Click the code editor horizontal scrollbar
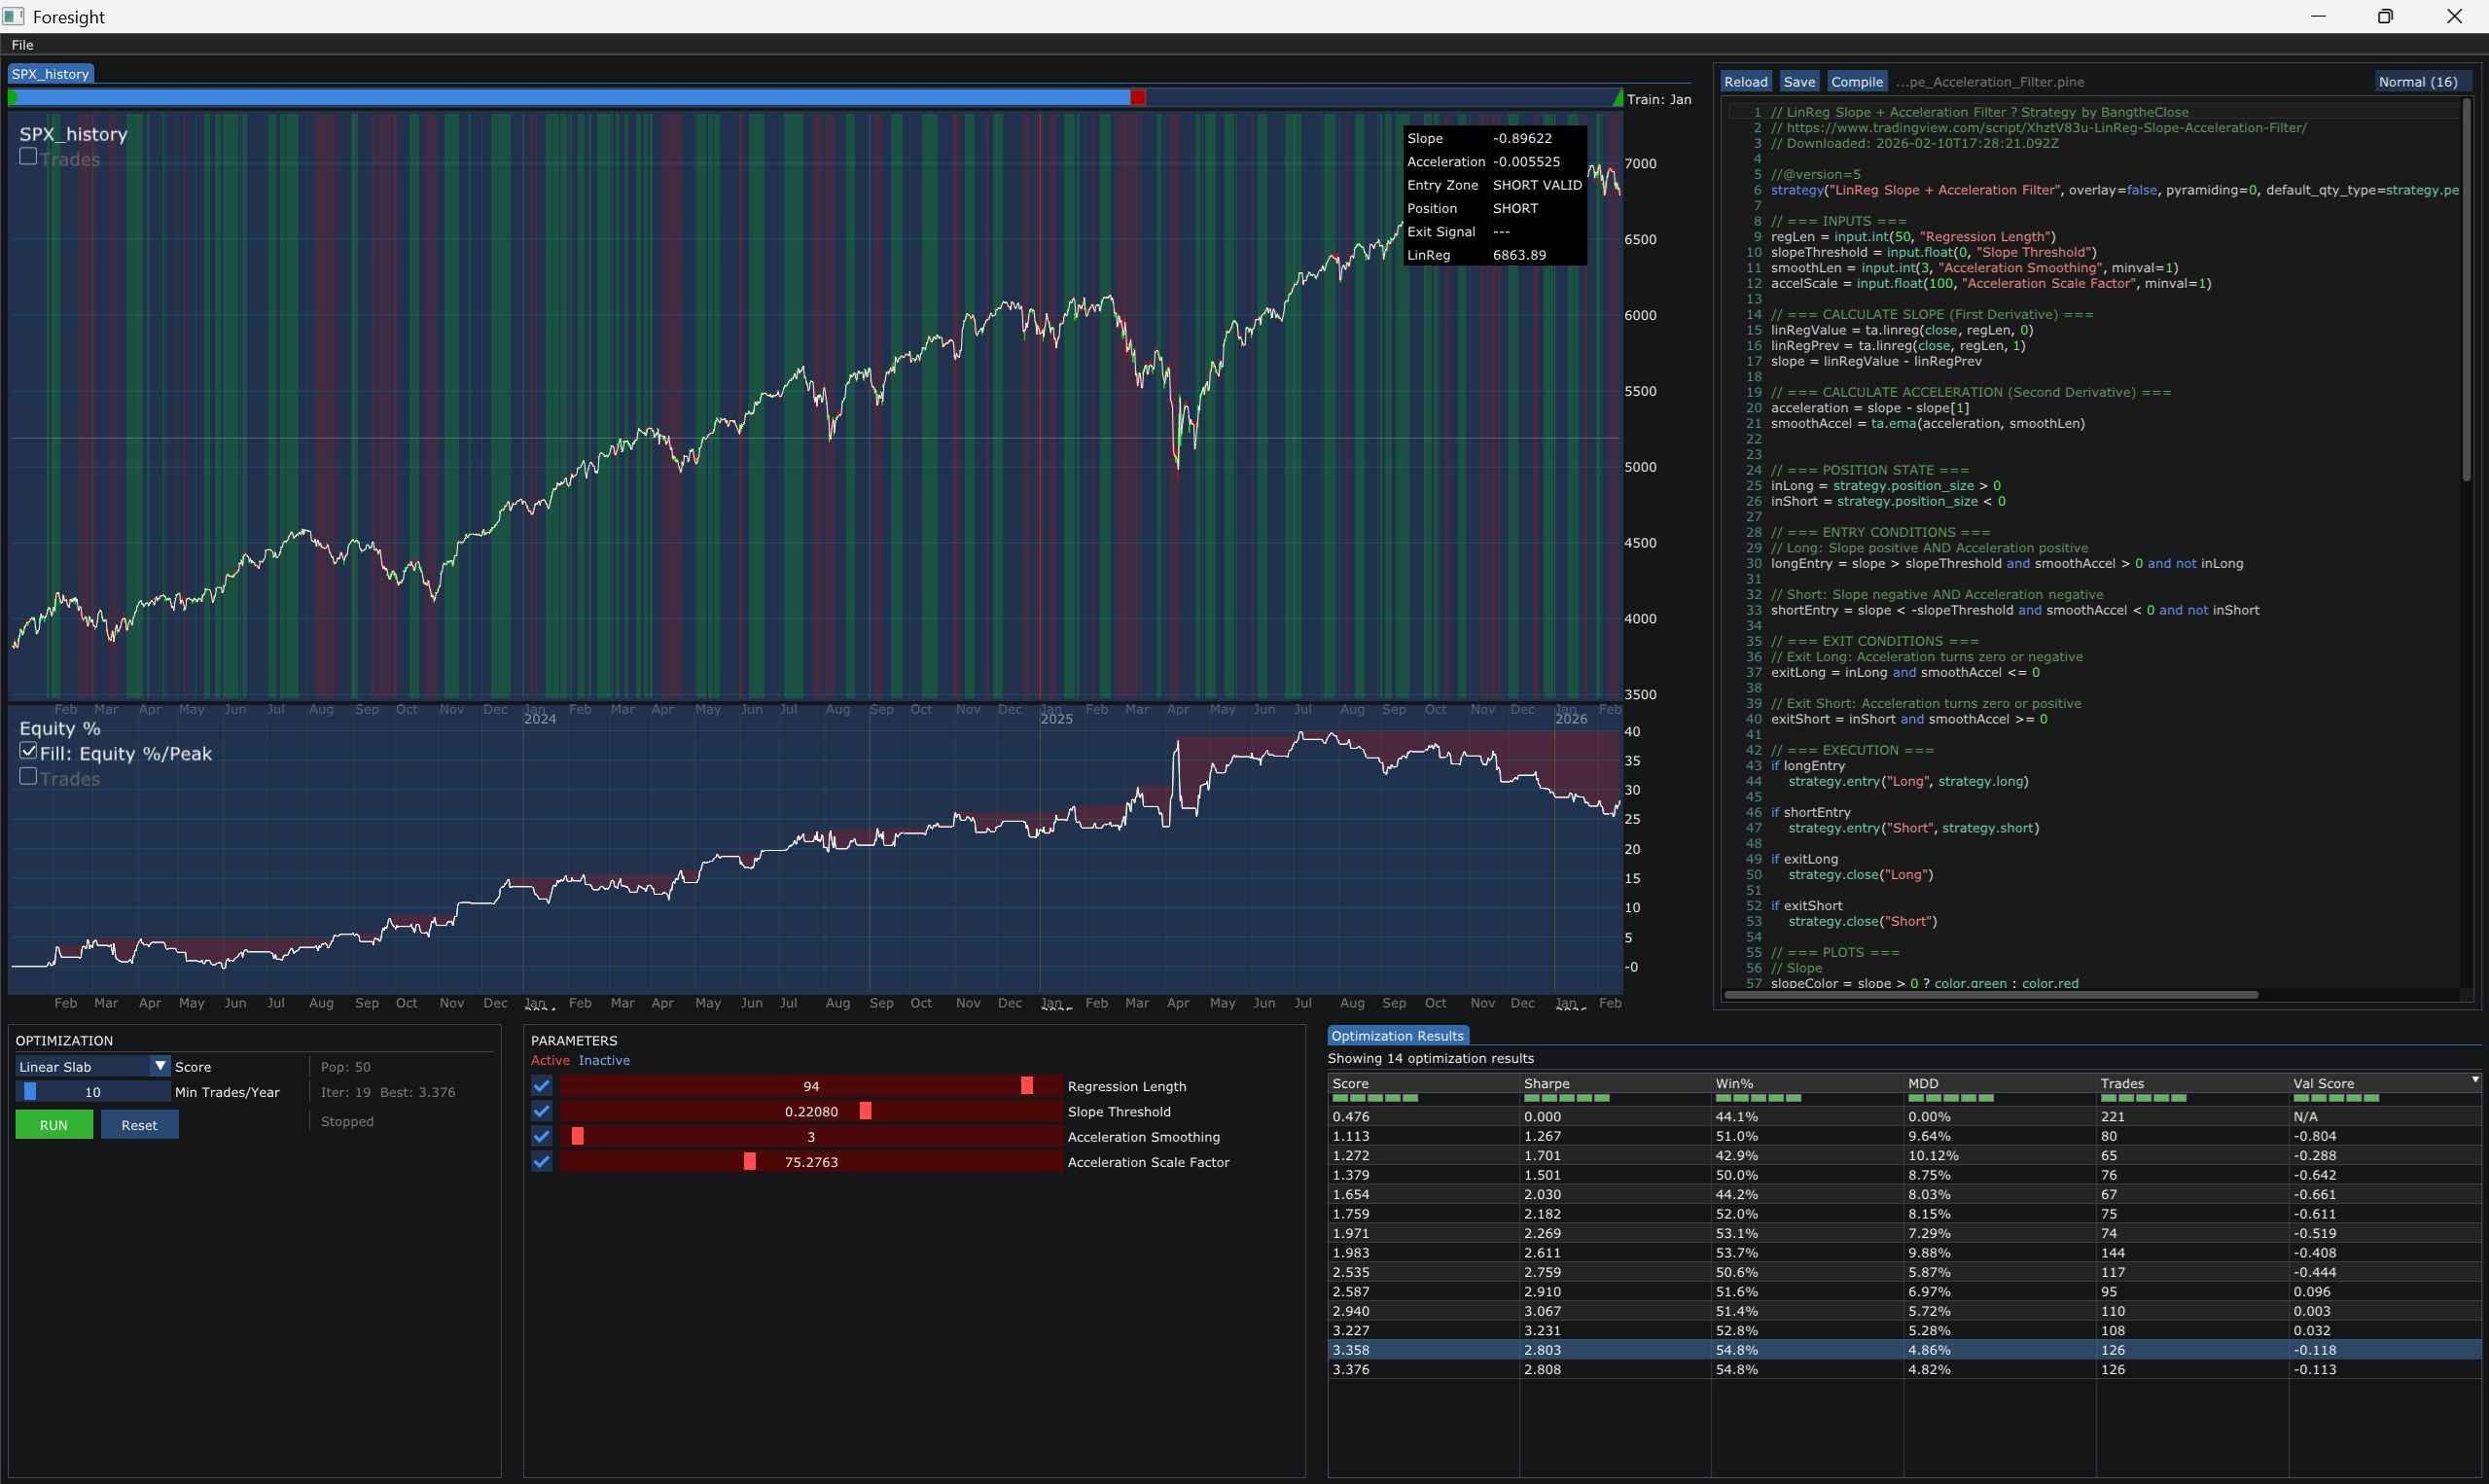The height and width of the screenshot is (1484, 2489). click(1990, 995)
